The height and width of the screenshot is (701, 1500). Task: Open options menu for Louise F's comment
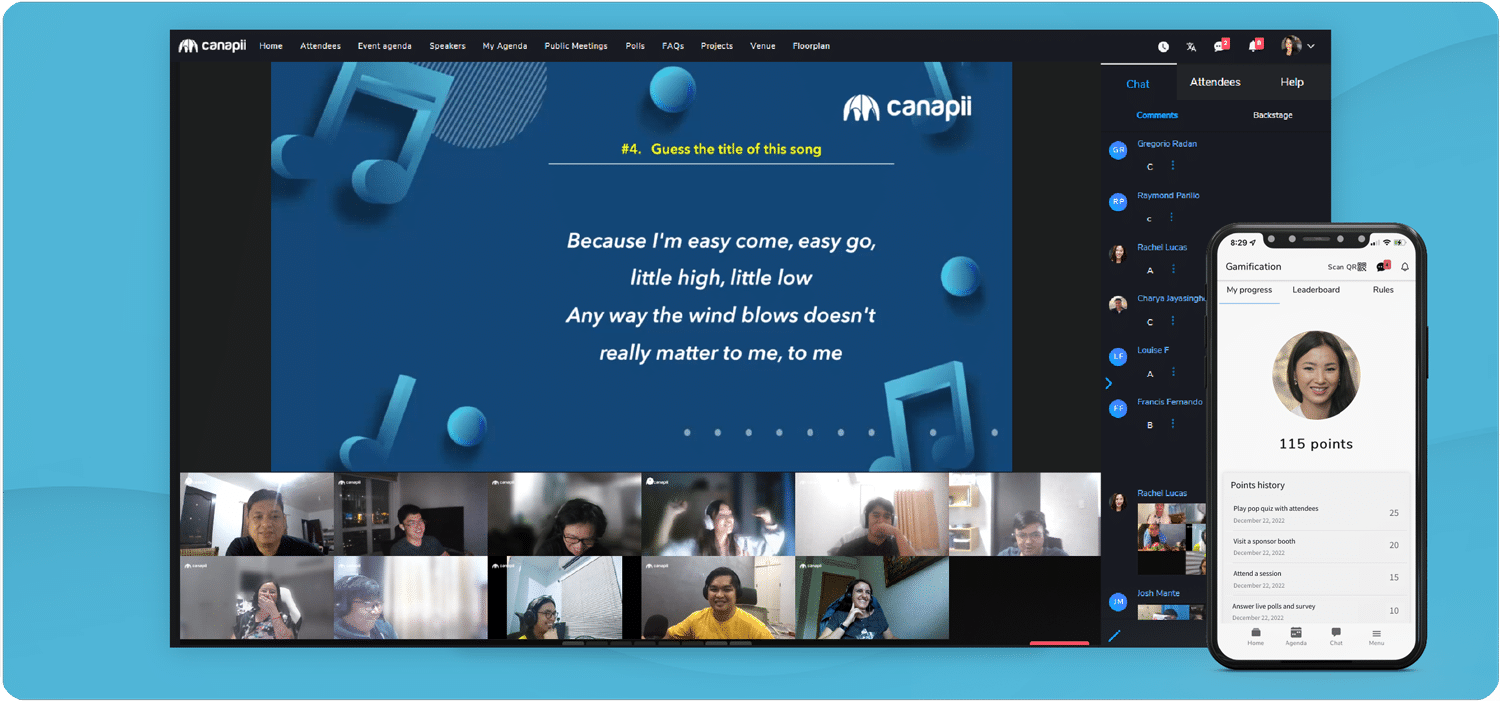click(x=1173, y=373)
